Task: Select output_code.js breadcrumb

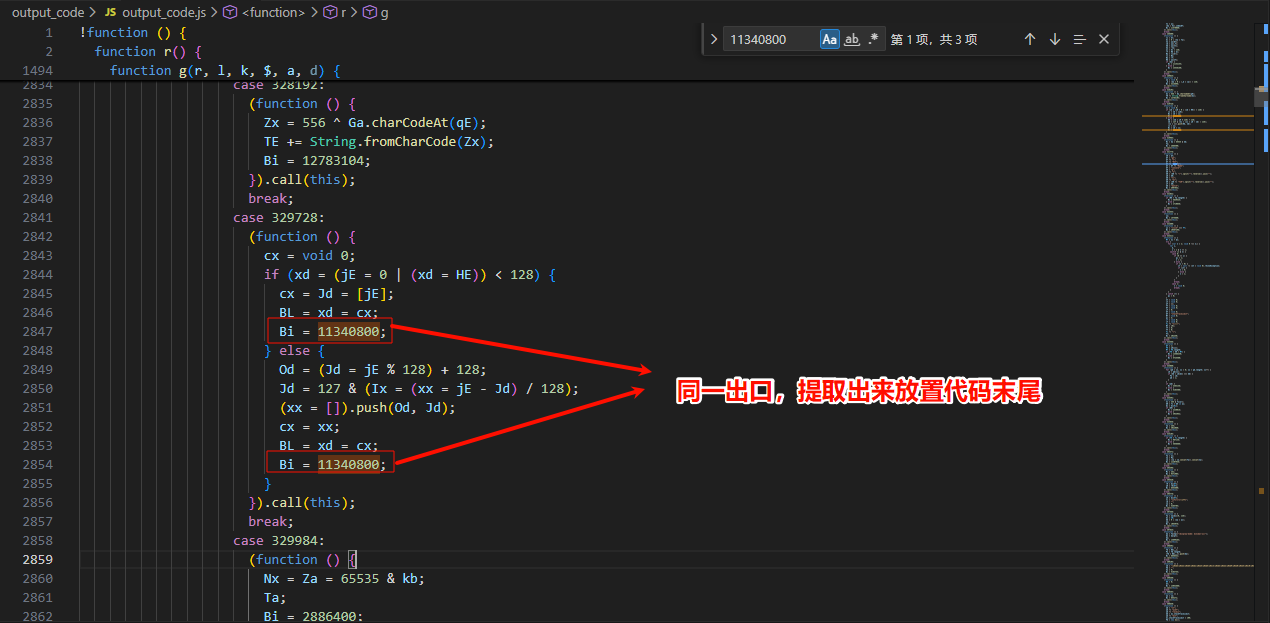Action: [x=165, y=12]
